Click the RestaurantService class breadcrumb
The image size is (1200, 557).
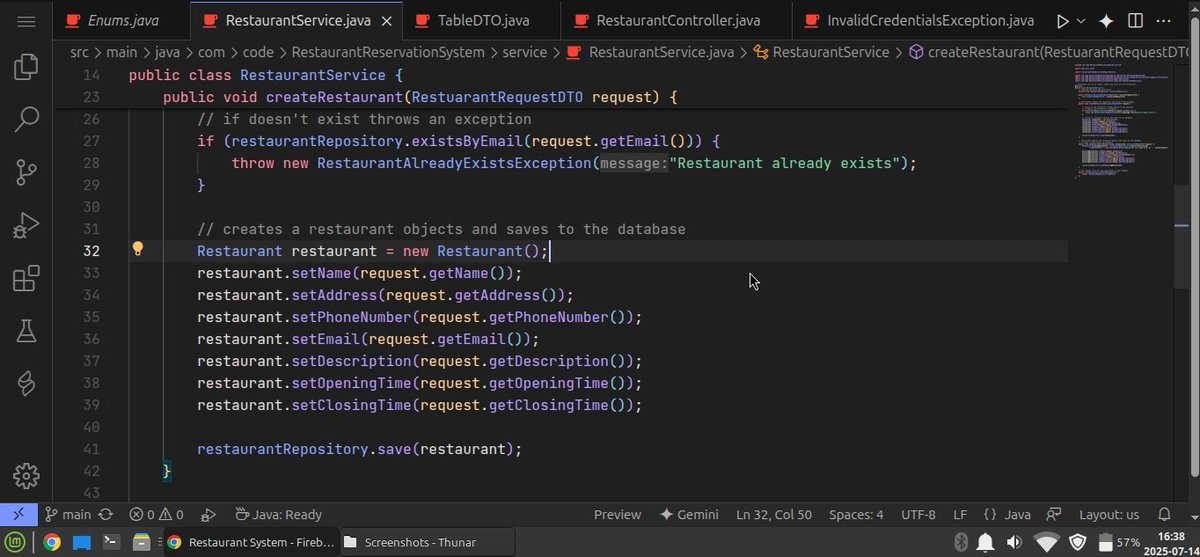[x=821, y=52]
